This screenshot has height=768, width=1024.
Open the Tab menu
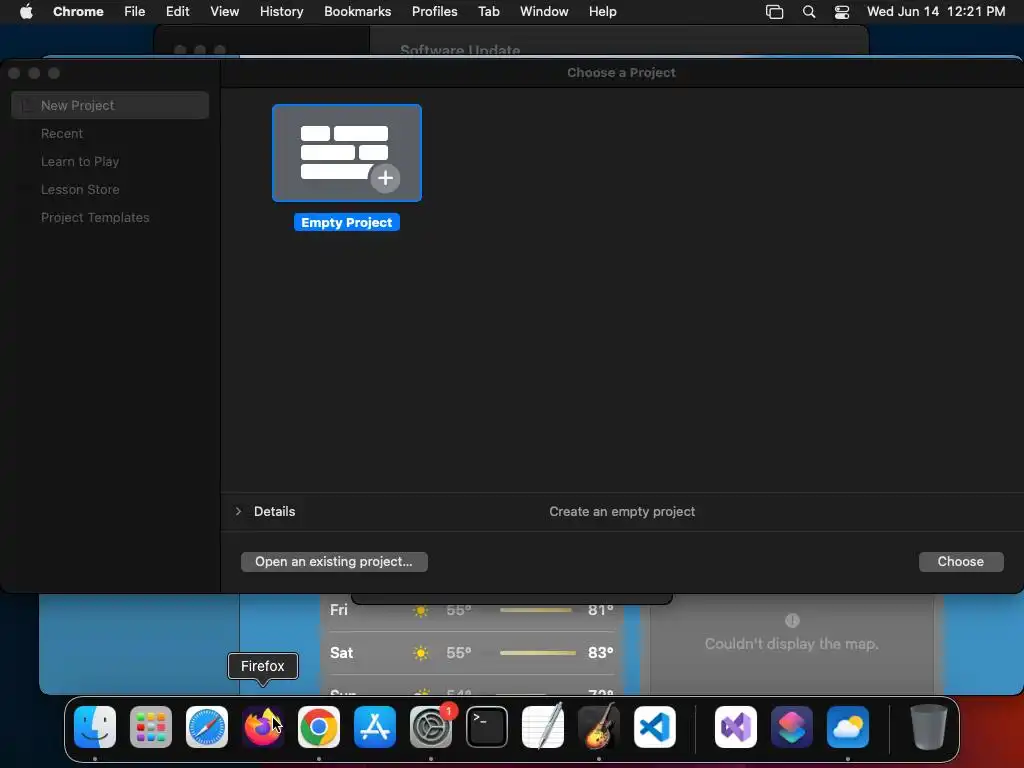coord(488,11)
